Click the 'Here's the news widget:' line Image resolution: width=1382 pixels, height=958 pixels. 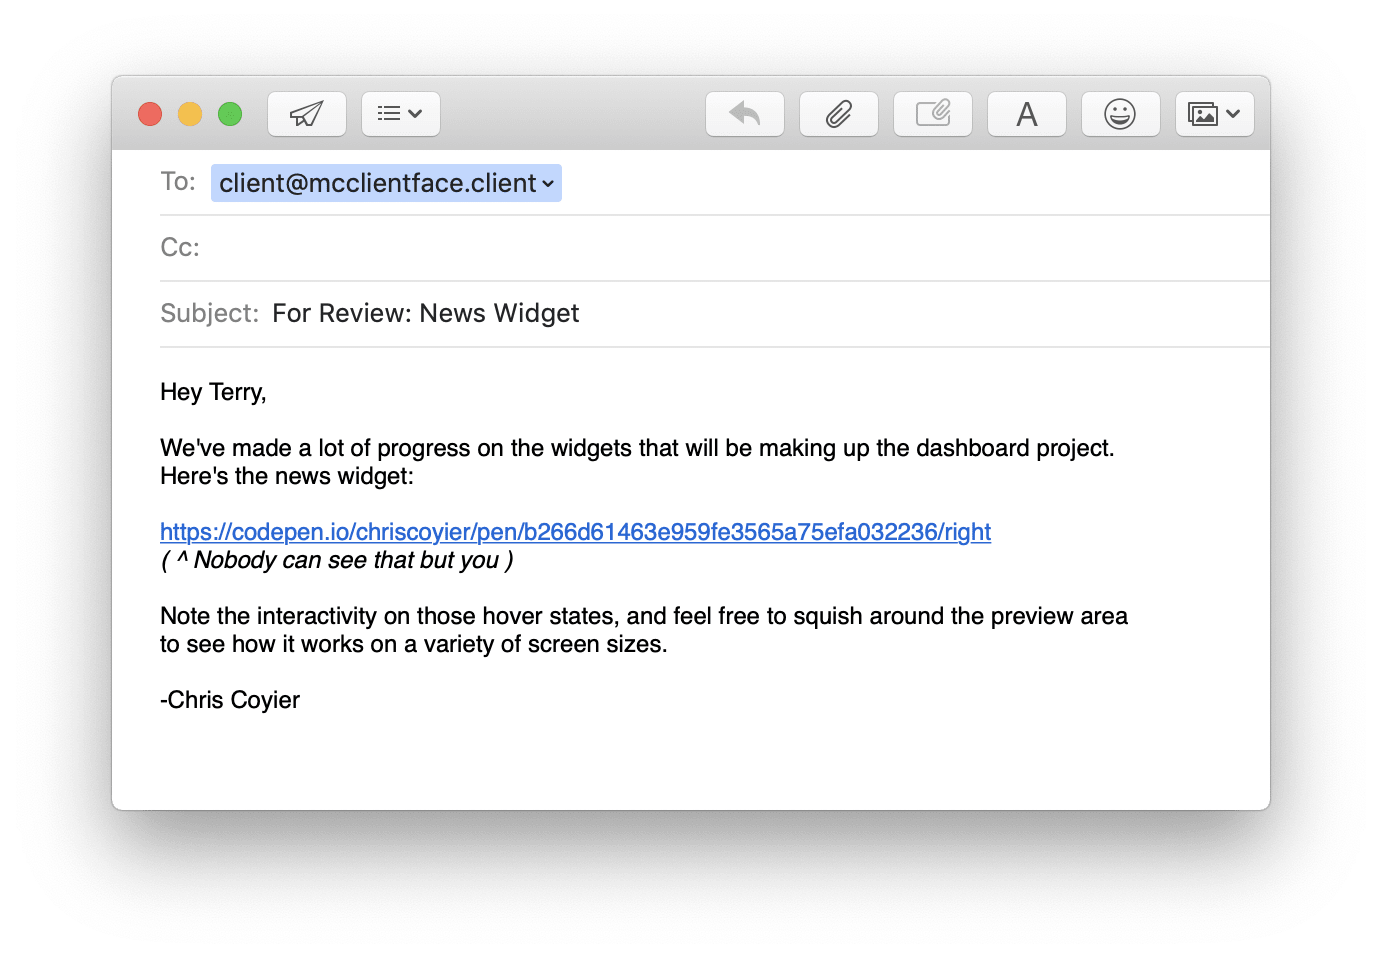[287, 476]
